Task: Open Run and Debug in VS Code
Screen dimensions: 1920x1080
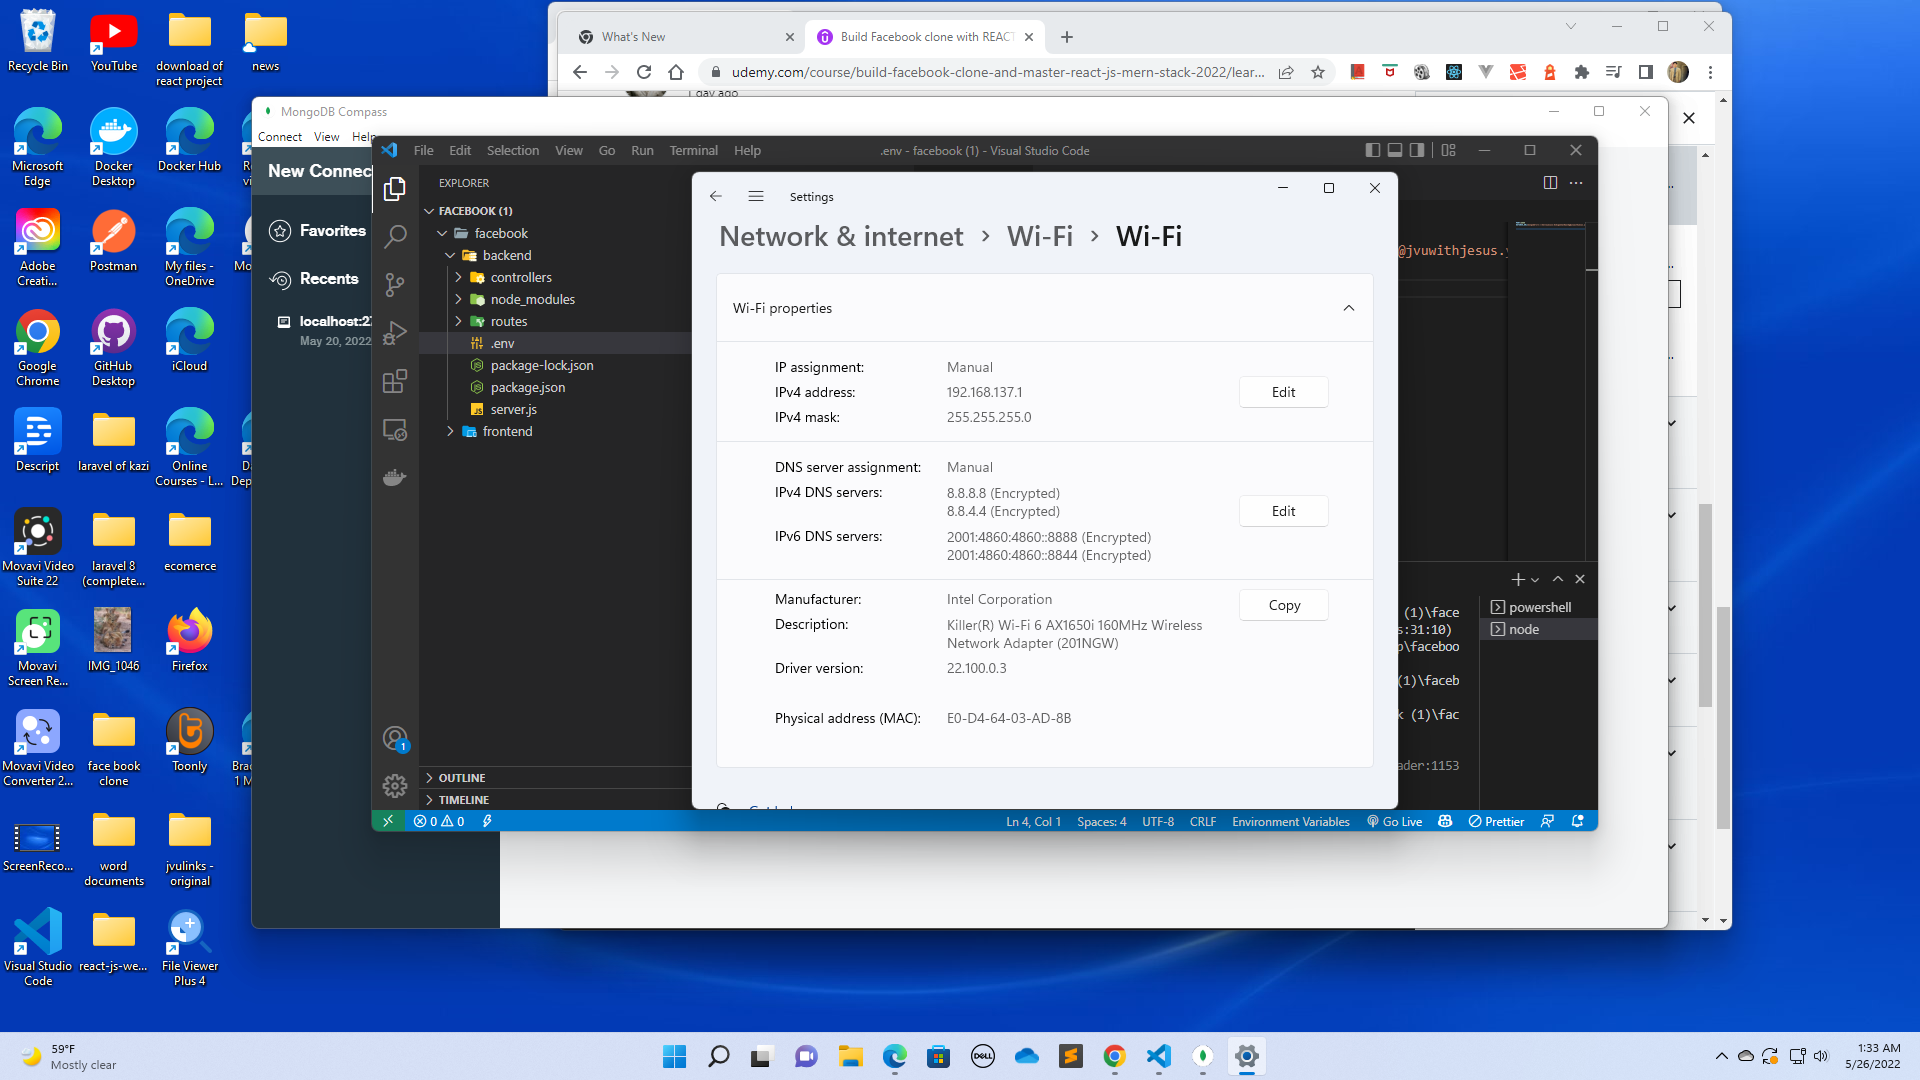Action: (x=395, y=333)
